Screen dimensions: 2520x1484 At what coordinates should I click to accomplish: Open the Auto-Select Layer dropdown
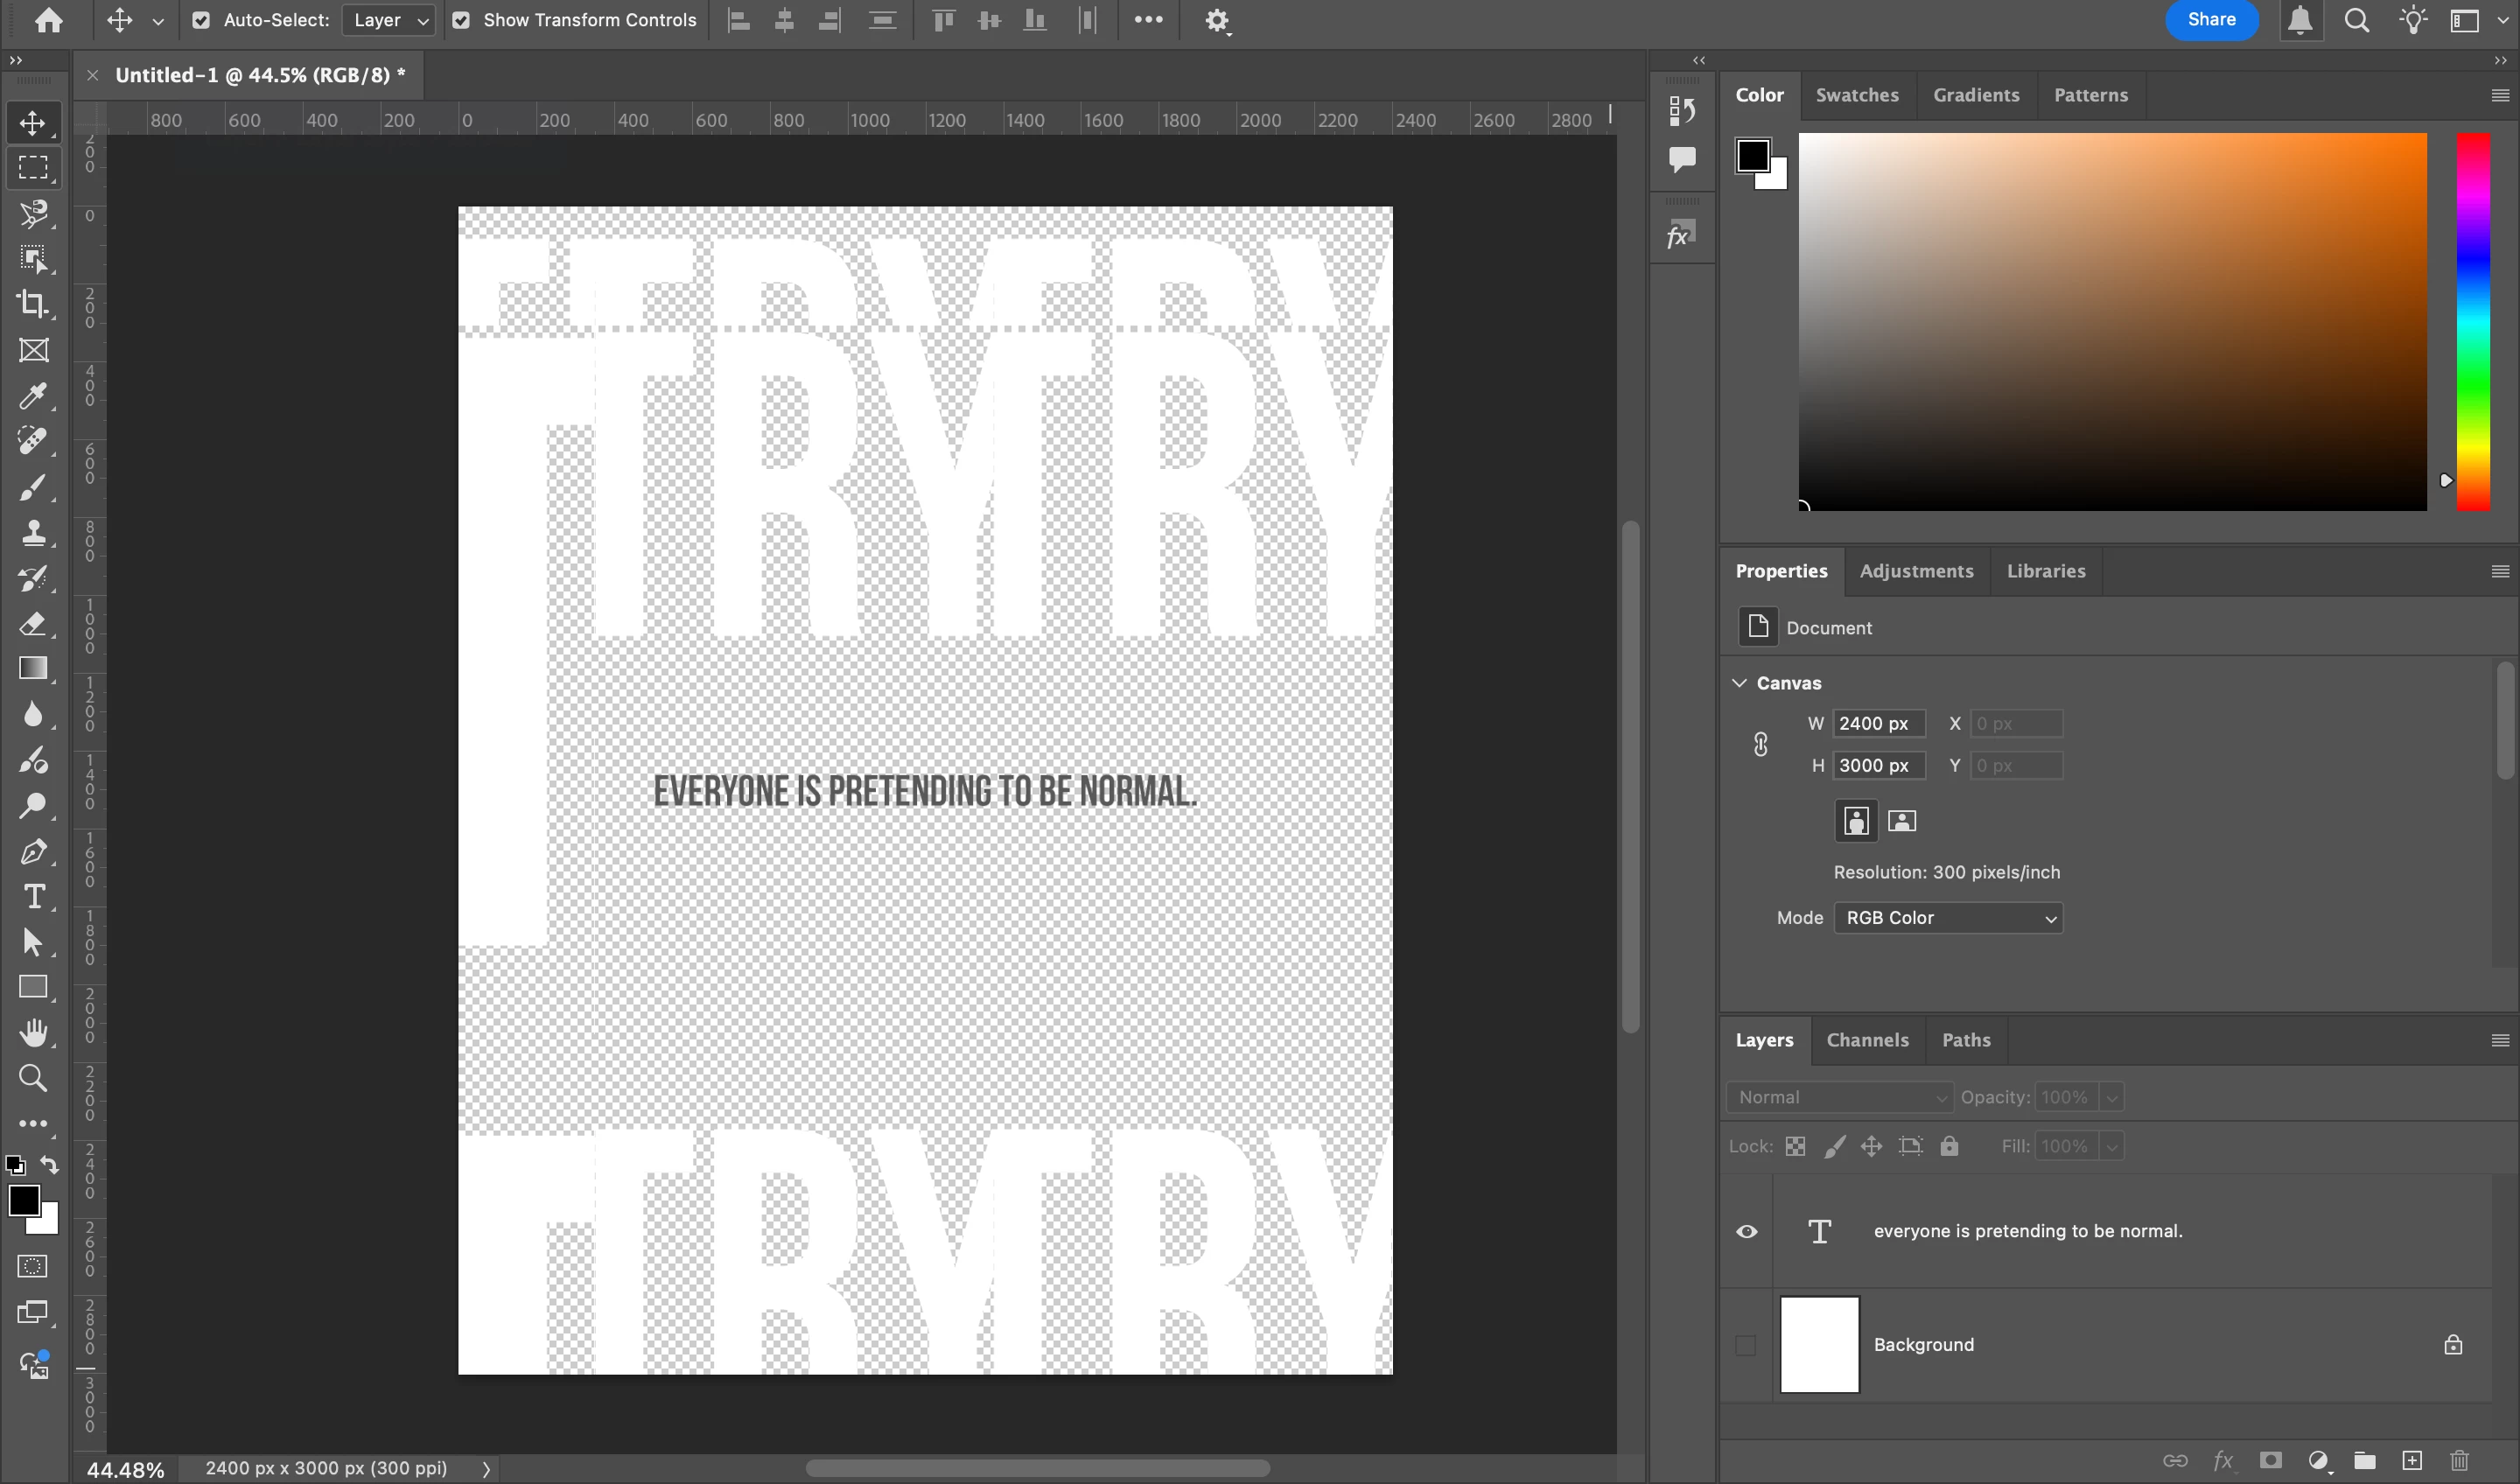tap(388, 20)
